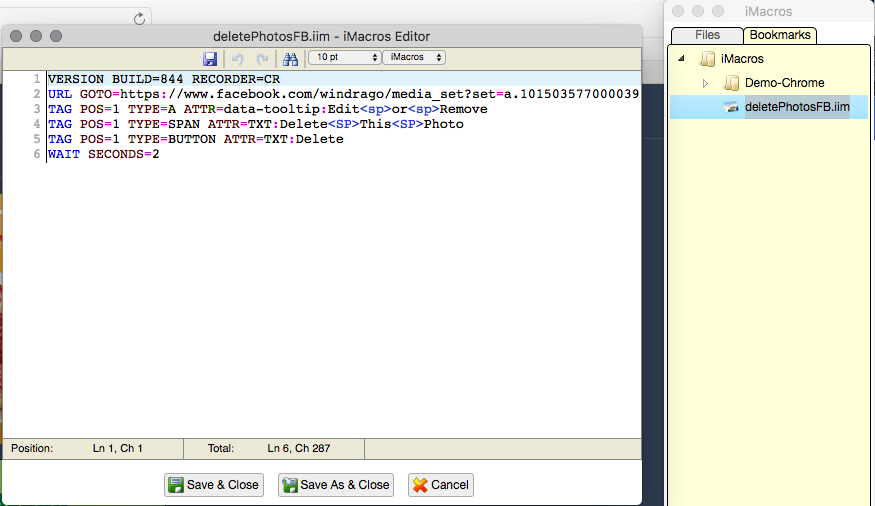Image resolution: width=875 pixels, height=506 pixels.
Task: Select the Demo-Chrome tree label
Action: click(x=785, y=83)
